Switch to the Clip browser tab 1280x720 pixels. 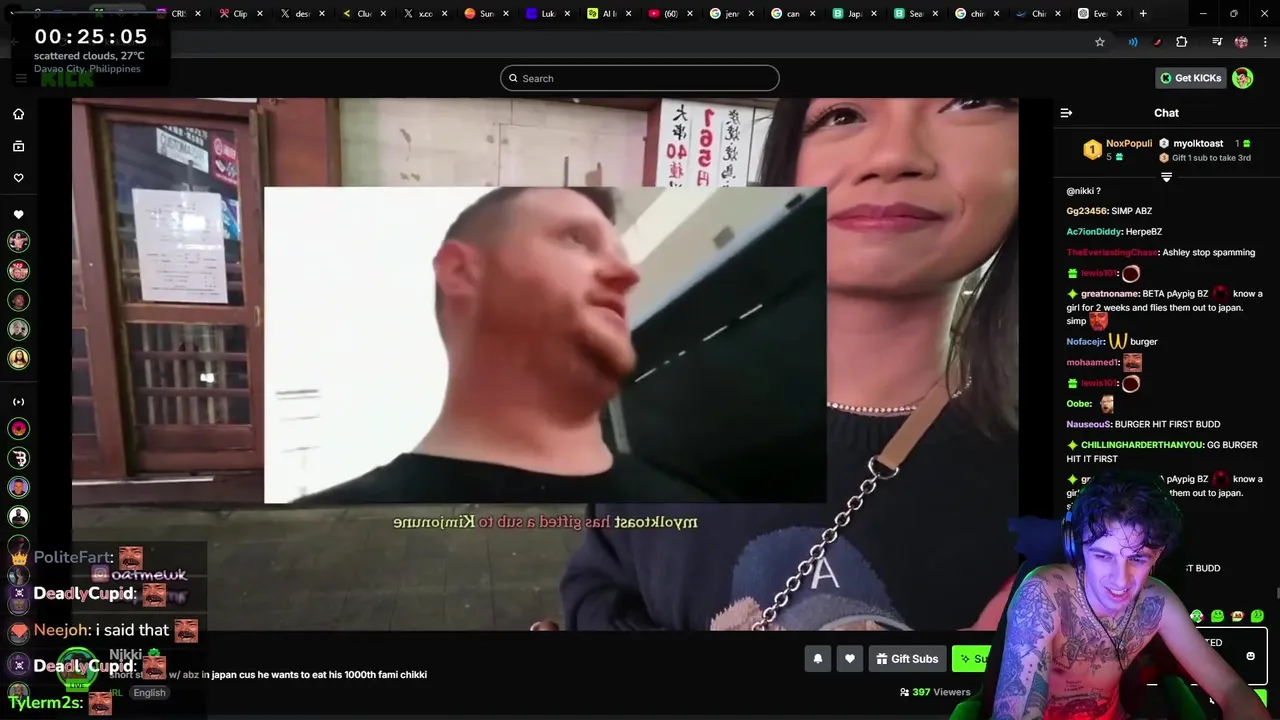[240, 14]
